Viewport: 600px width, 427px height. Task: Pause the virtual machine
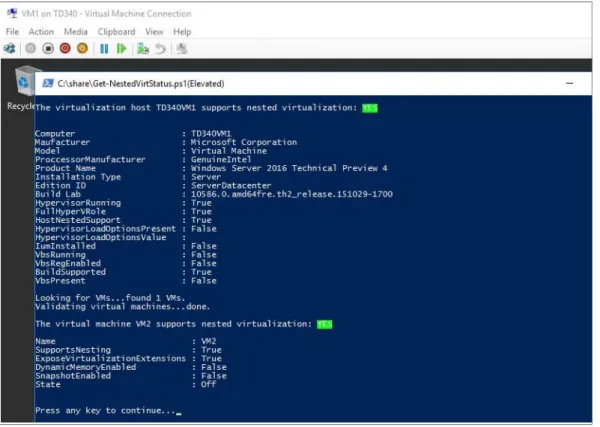(x=104, y=49)
